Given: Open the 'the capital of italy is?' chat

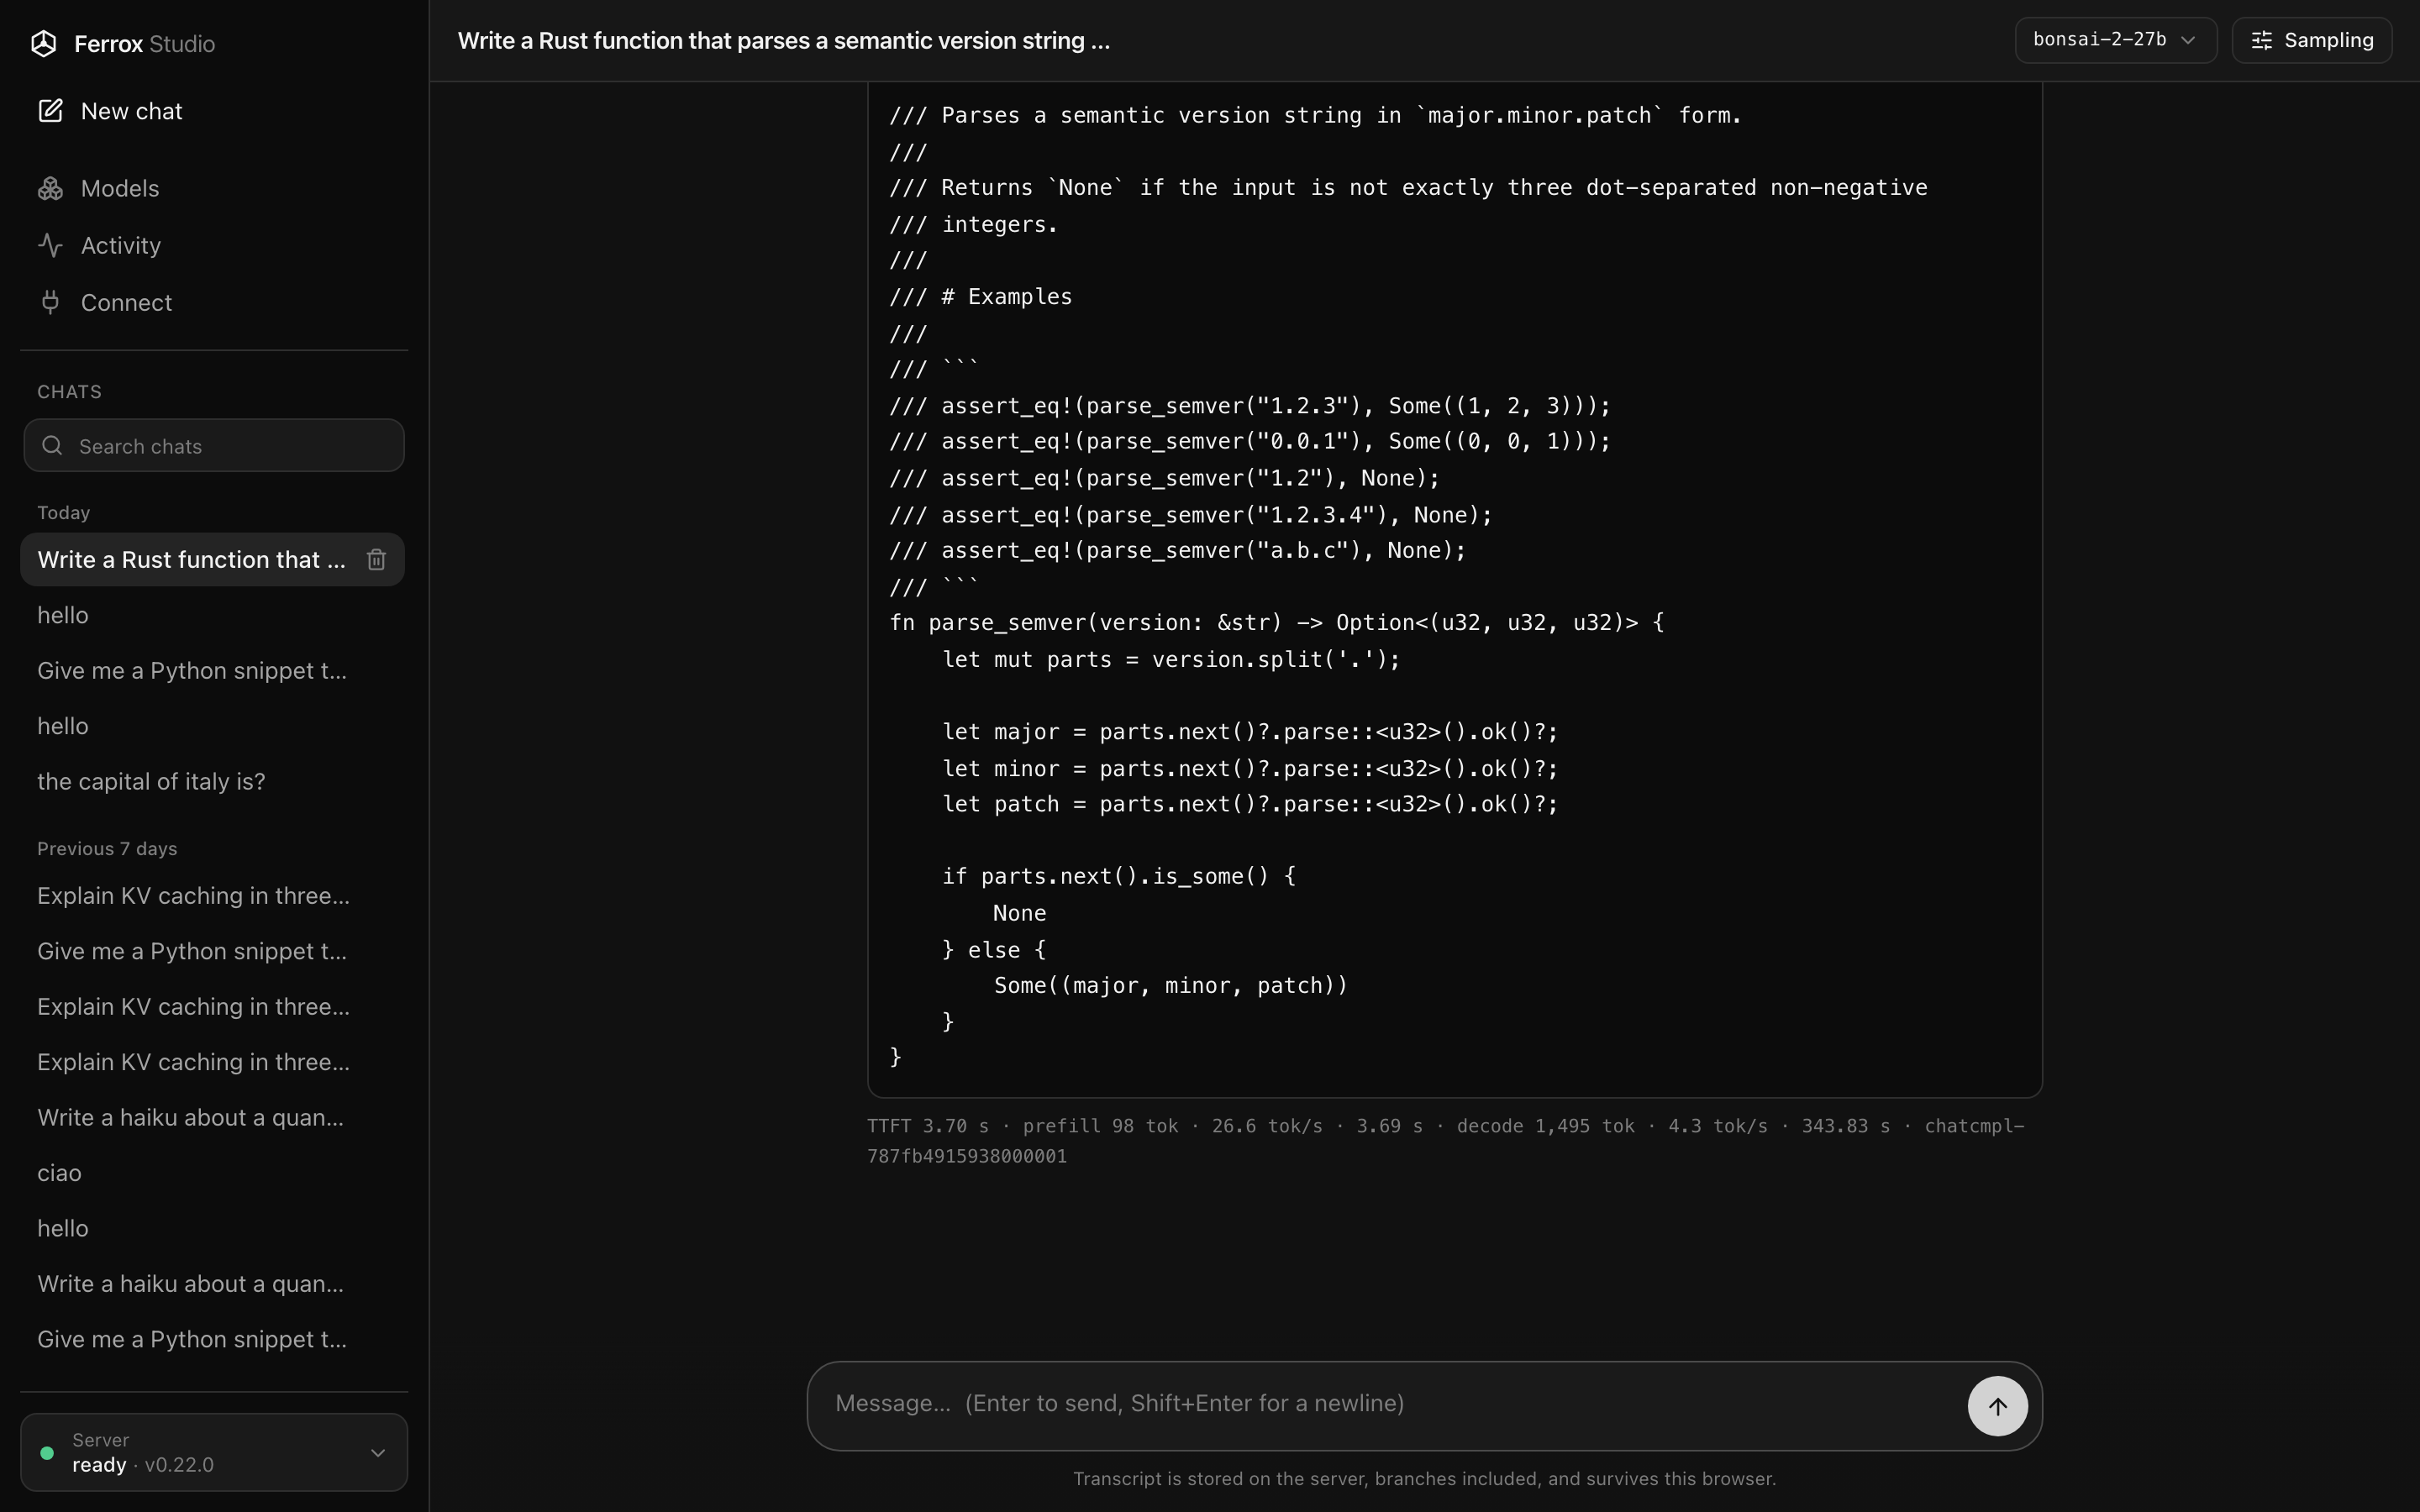Looking at the screenshot, I should [212, 782].
